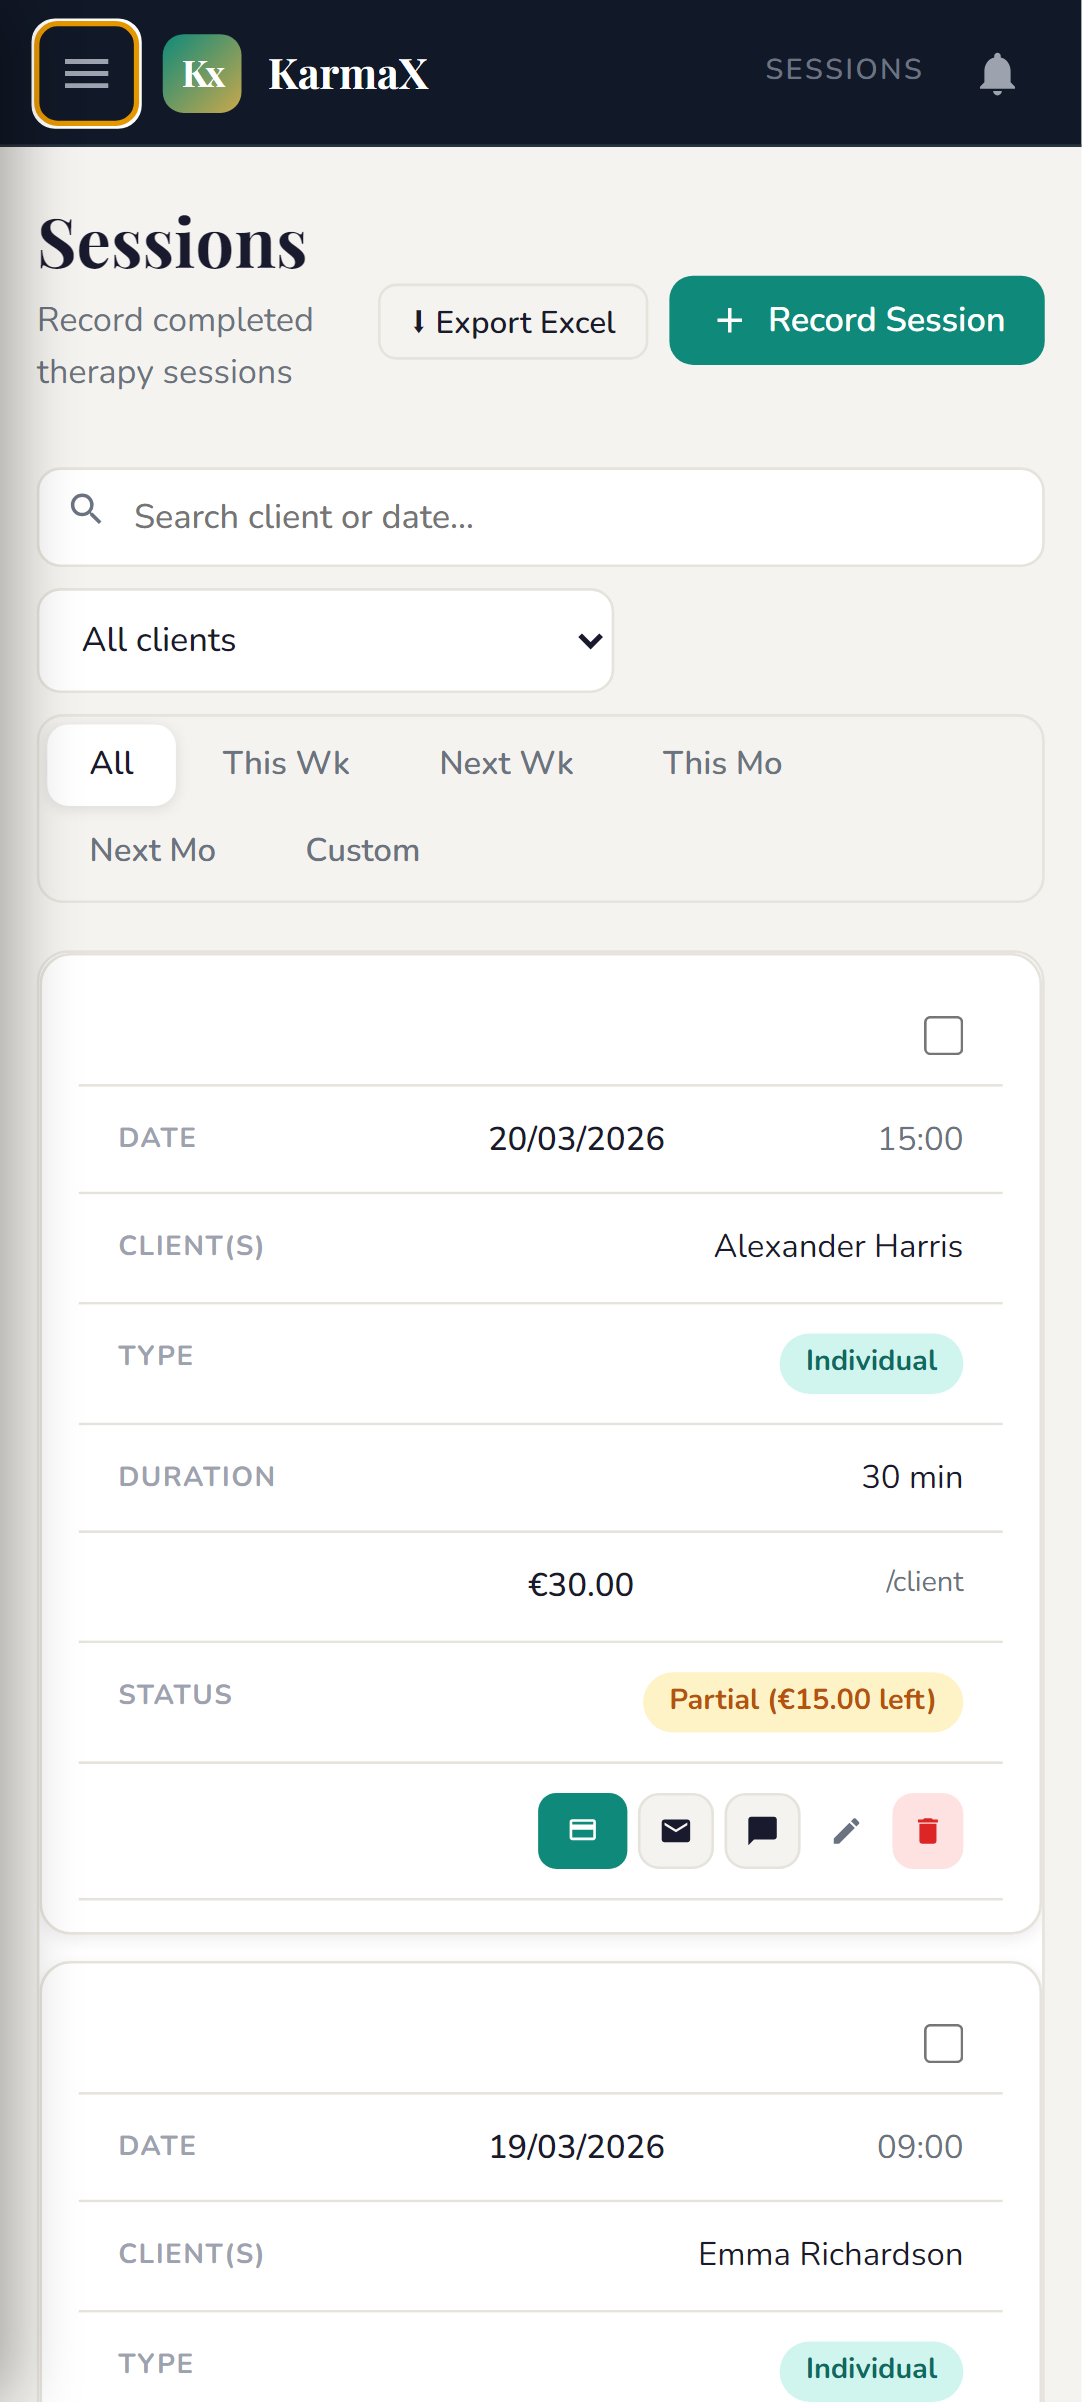Click the Partial €15.00 left status badge
The image size is (1082, 2402).
click(x=803, y=1700)
